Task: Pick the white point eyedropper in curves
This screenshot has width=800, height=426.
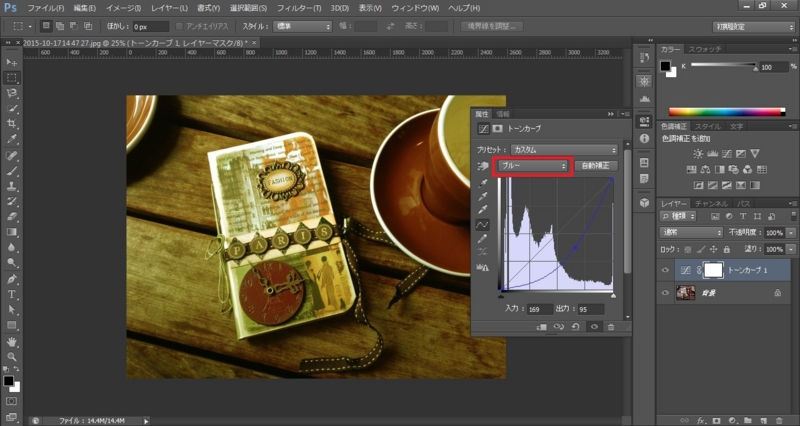Action: (x=482, y=210)
